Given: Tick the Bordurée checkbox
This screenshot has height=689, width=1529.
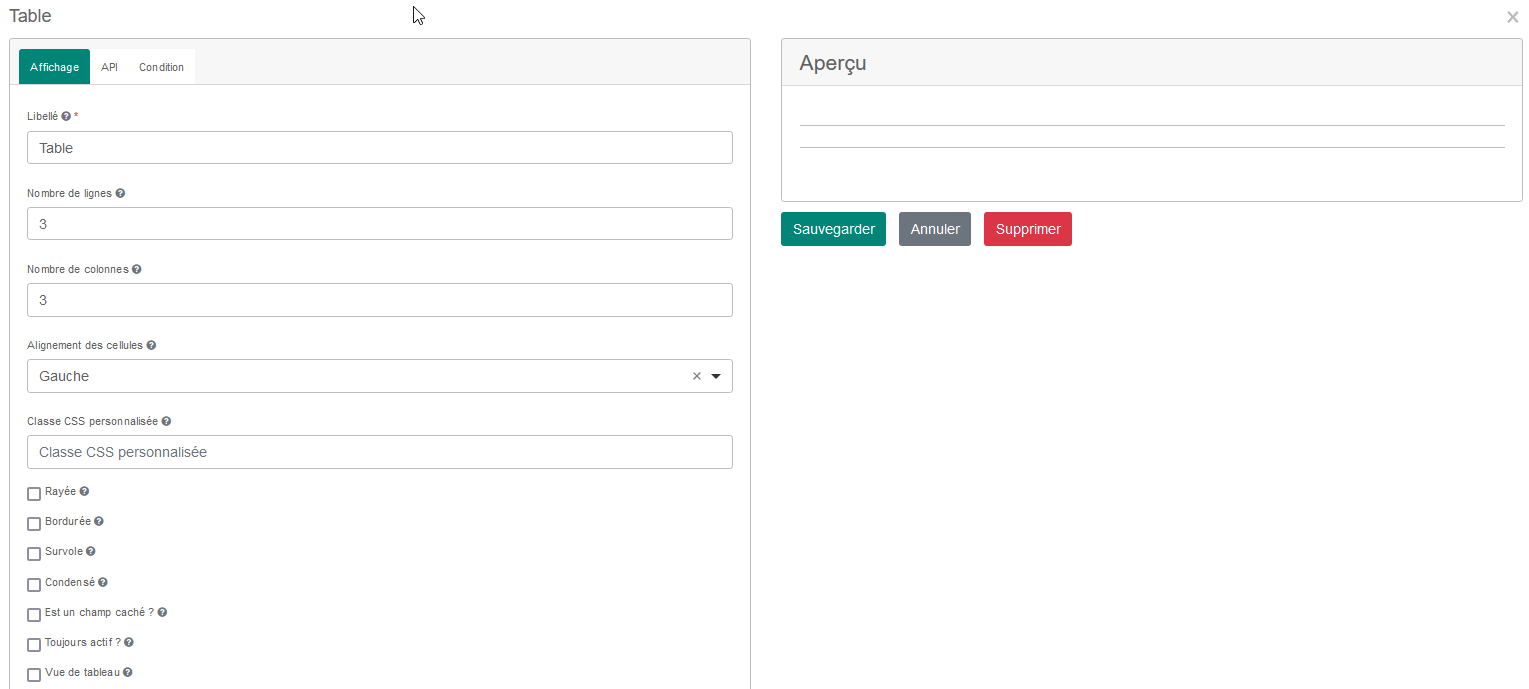Looking at the screenshot, I should tap(34, 523).
